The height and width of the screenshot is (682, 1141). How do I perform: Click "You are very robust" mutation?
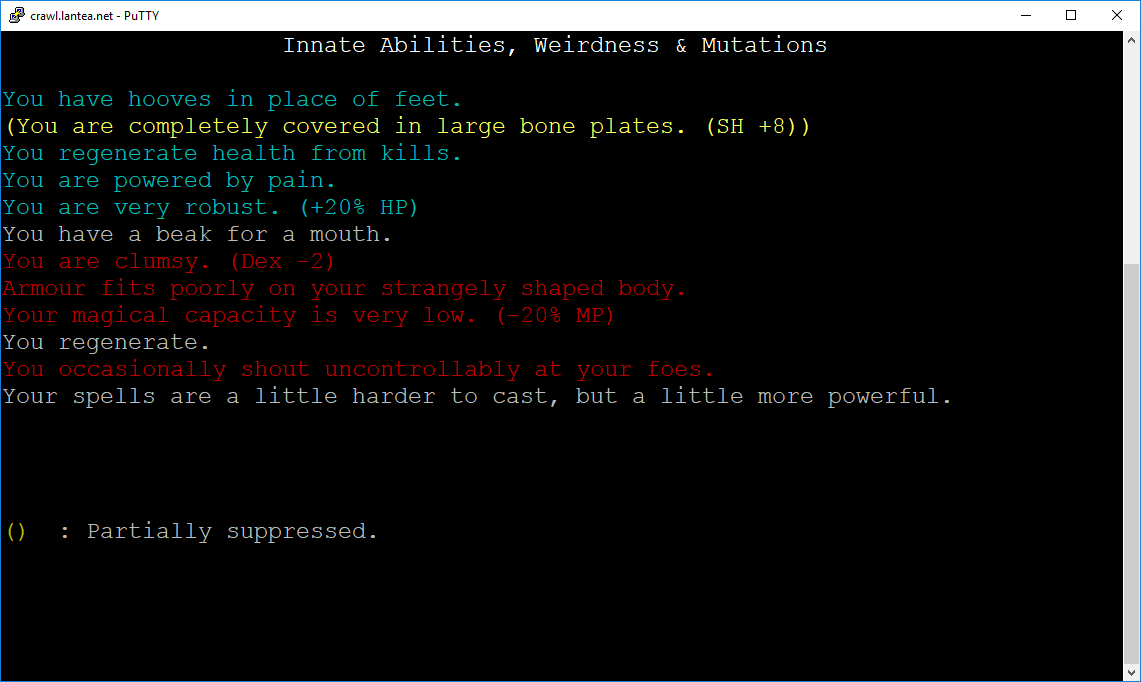click(x=210, y=207)
